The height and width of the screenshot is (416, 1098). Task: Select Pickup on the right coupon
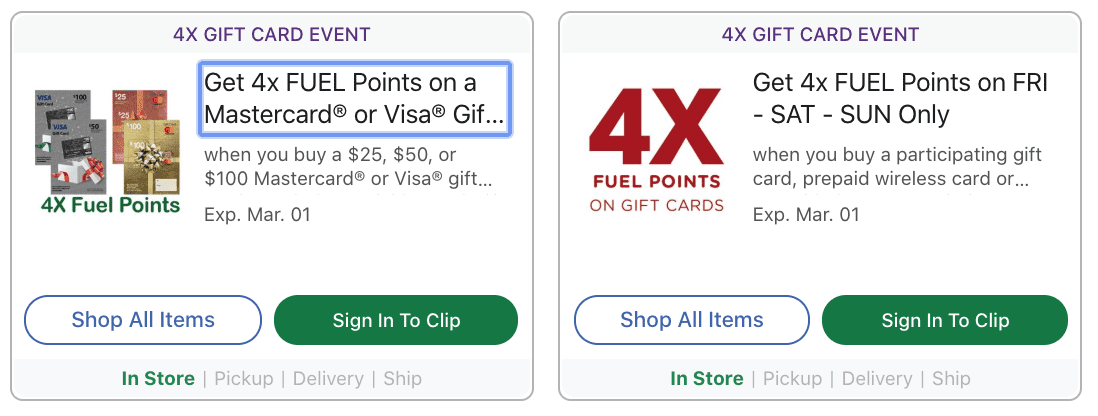point(792,379)
